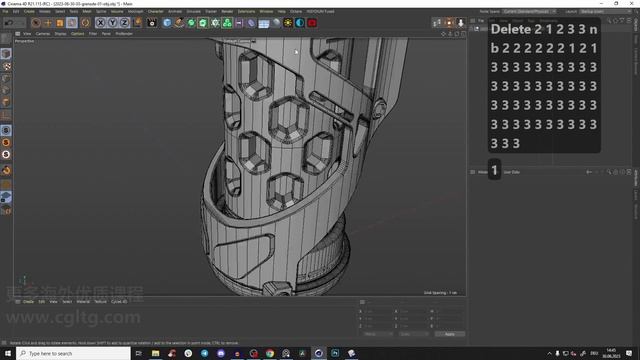
Task: Toggle Enable Snap in left palette
Action: pyautogui.click(x=6, y=170)
